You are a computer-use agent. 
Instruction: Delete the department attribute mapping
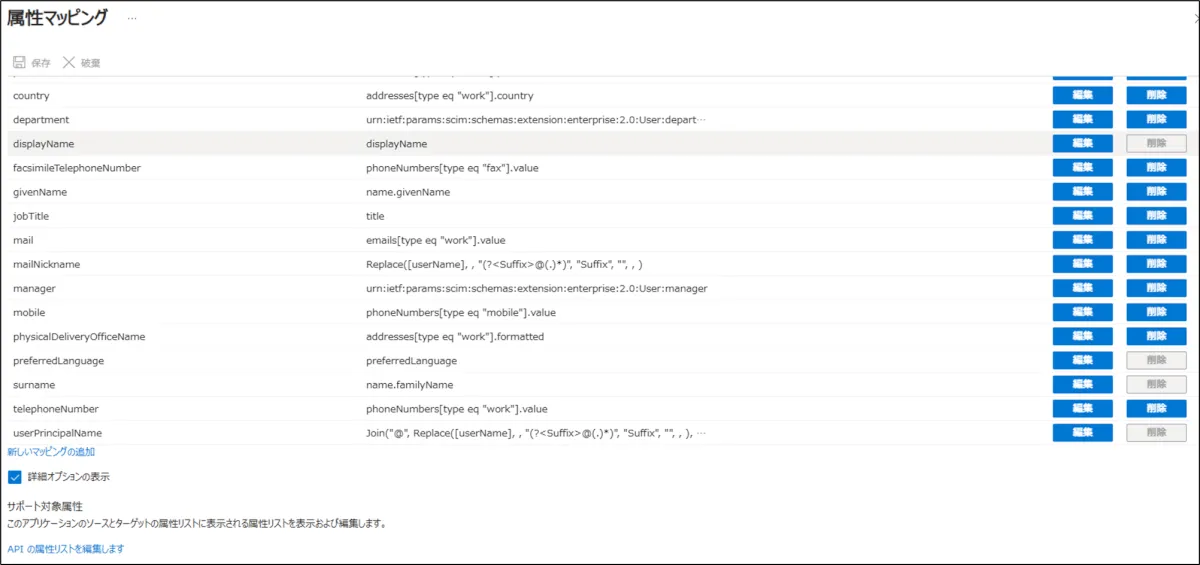[x=1156, y=120]
